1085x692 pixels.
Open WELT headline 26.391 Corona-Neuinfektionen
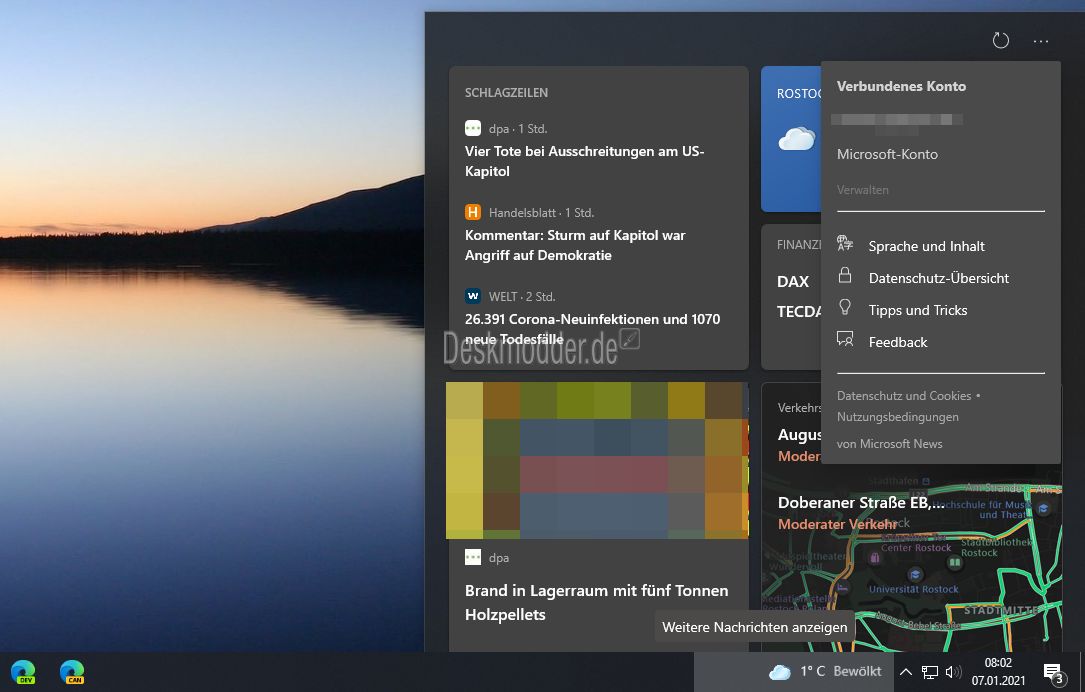tap(592, 329)
